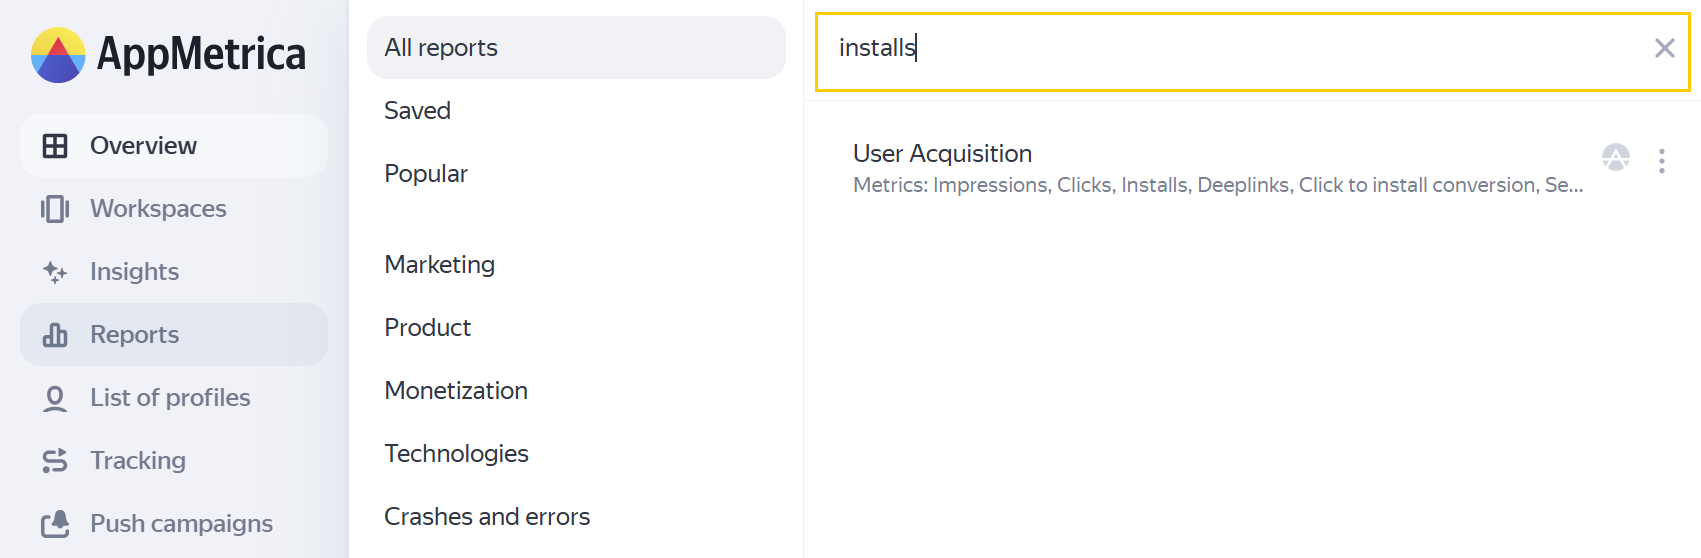Click the List of profiles icon

pyautogui.click(x=55, y=398)
